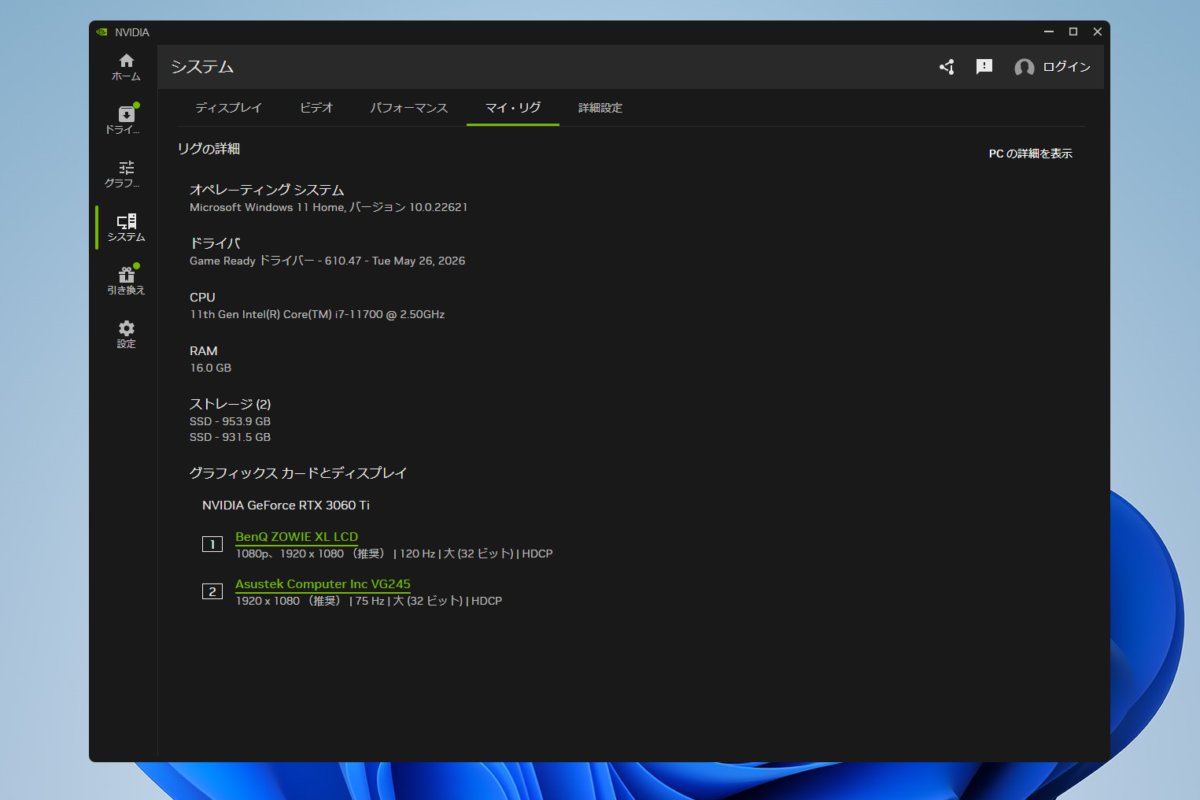This screenshot has height=800, width=1200.
Task: Open 設定 (Settings) gear in sidebar
Action: [x=126, y=334]
